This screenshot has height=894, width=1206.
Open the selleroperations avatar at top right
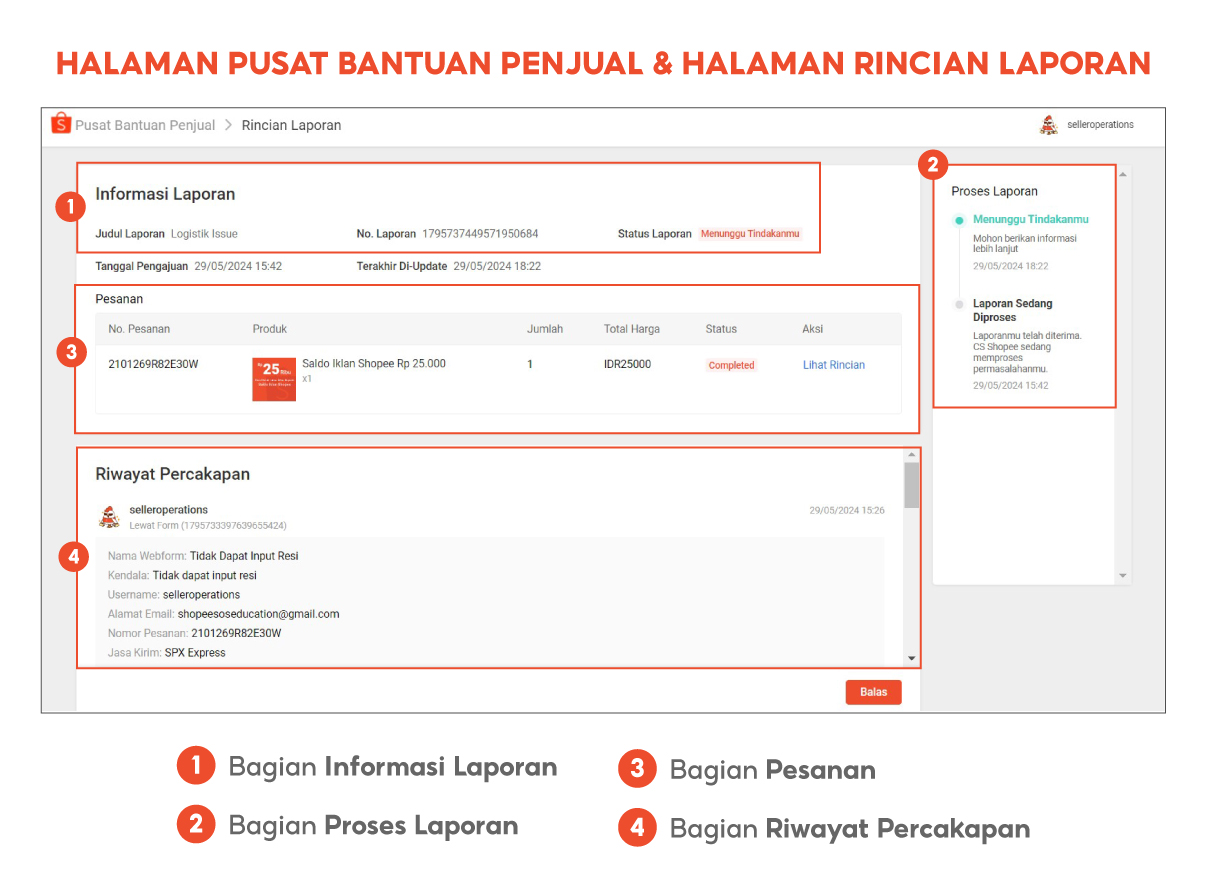click(1047, 124)
